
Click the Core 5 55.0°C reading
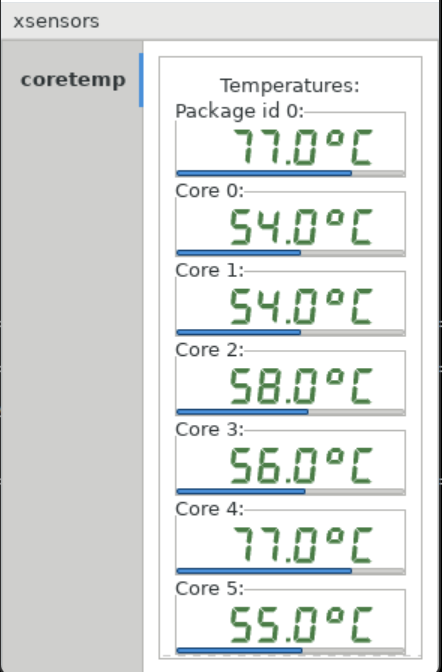[x=301, y=625]
